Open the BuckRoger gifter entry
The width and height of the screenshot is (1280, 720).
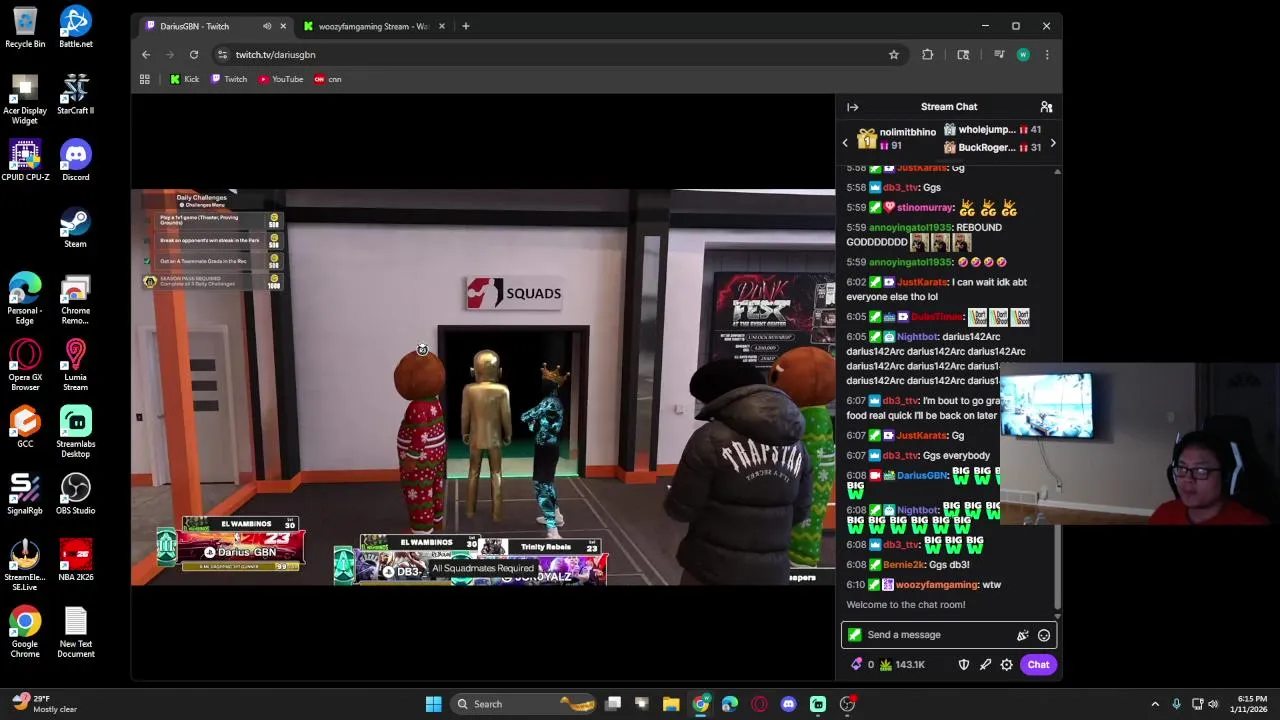pyautogui.click(x=992, y=148)
